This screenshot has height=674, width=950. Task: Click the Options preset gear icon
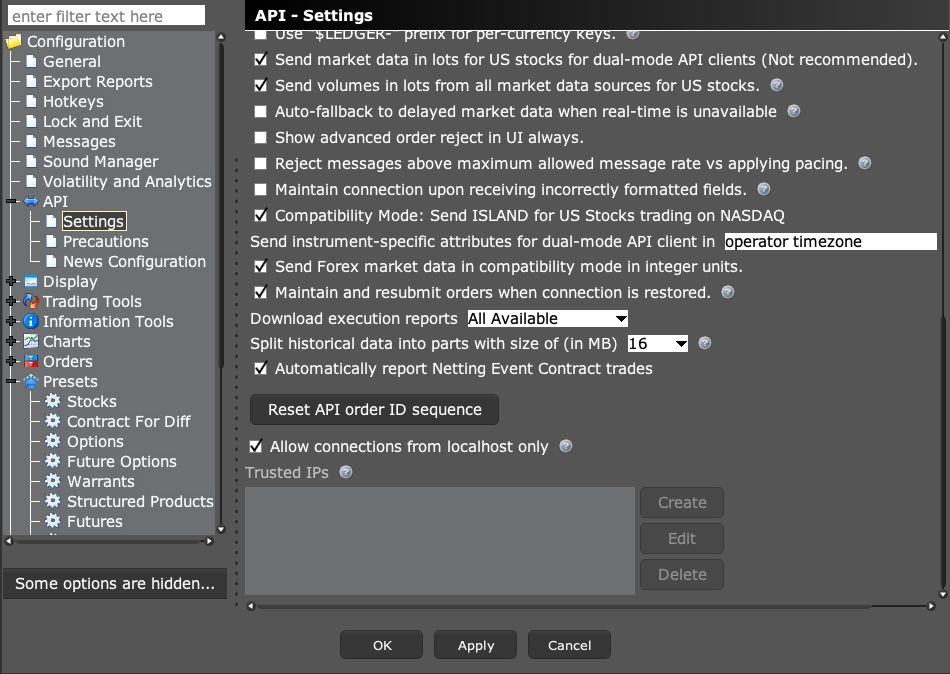tap(53, 441)
